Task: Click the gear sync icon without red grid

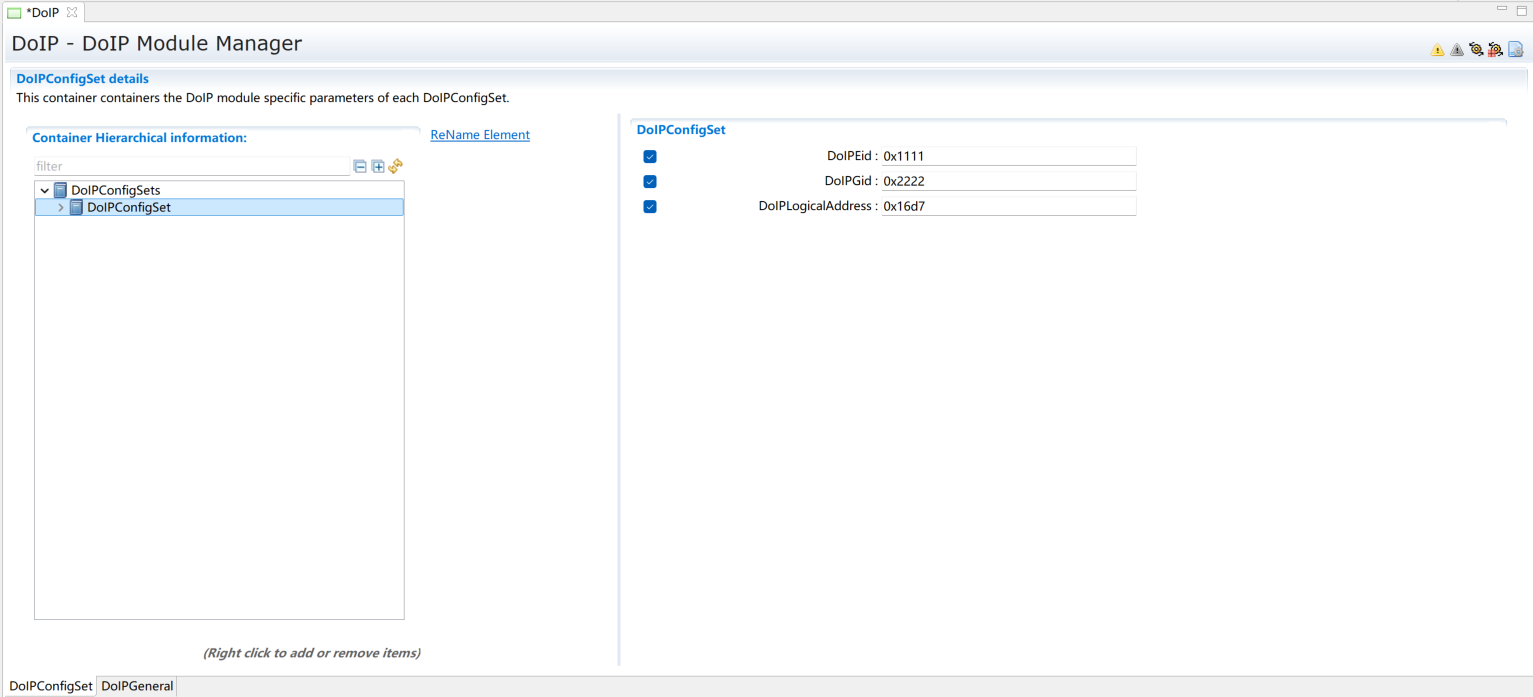Action: (x=1476, y=49)
